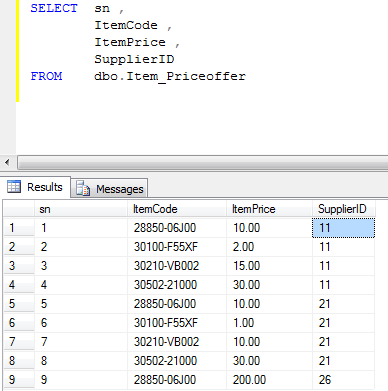Click the horizontal scrollbar left arrow
The image size is (388, 391).
tap(7, 163)
